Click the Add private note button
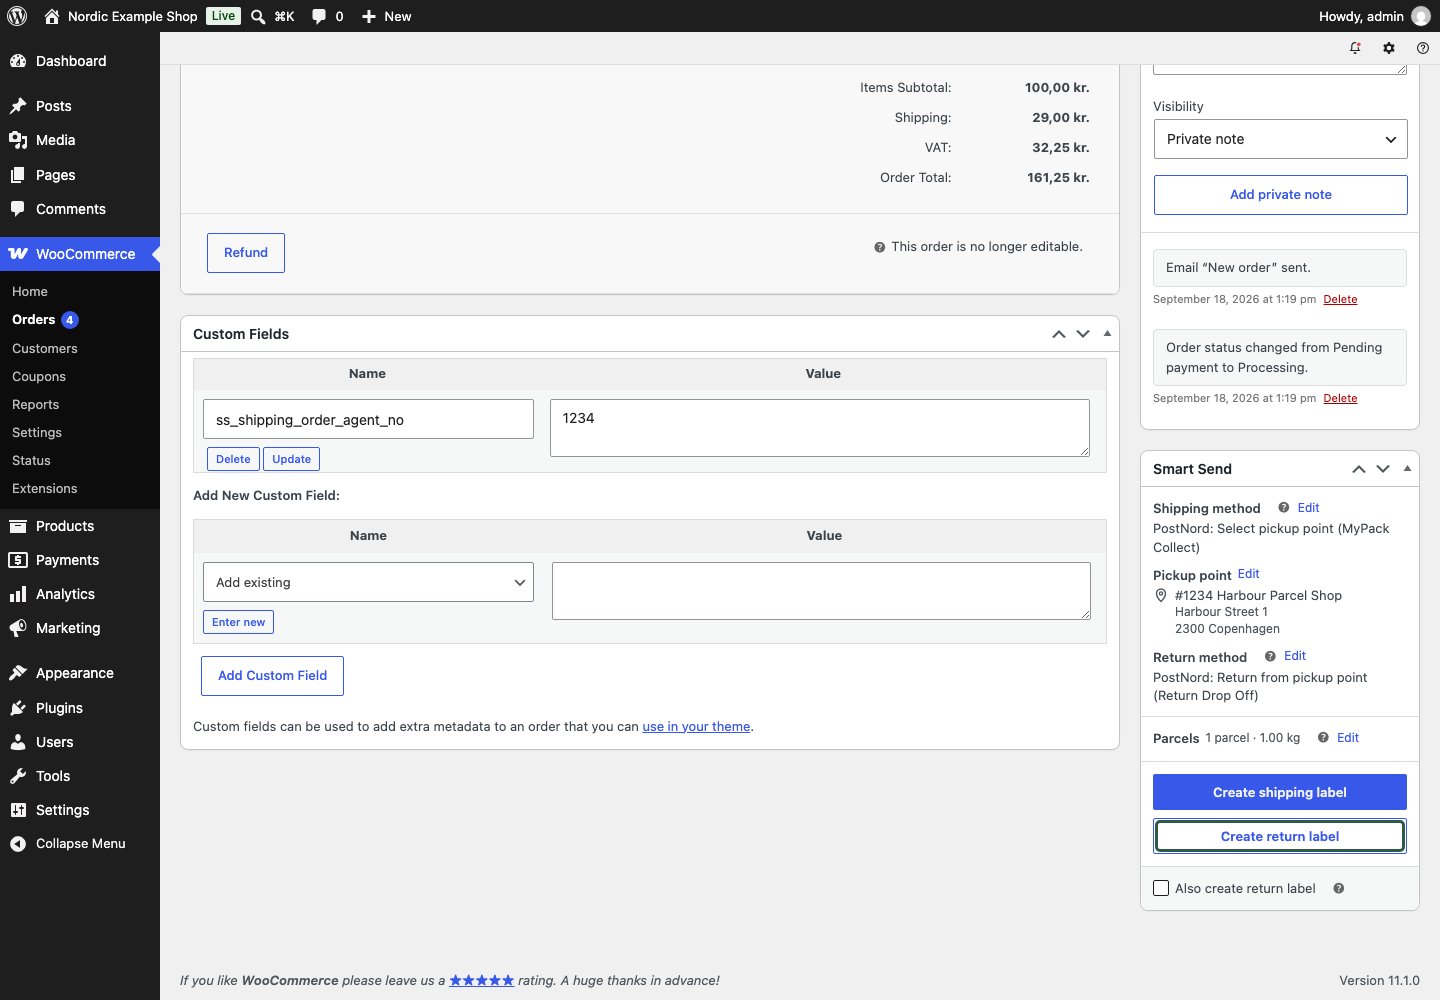The width and height of the screenshot is (1440, 1000). [1280, 195]
